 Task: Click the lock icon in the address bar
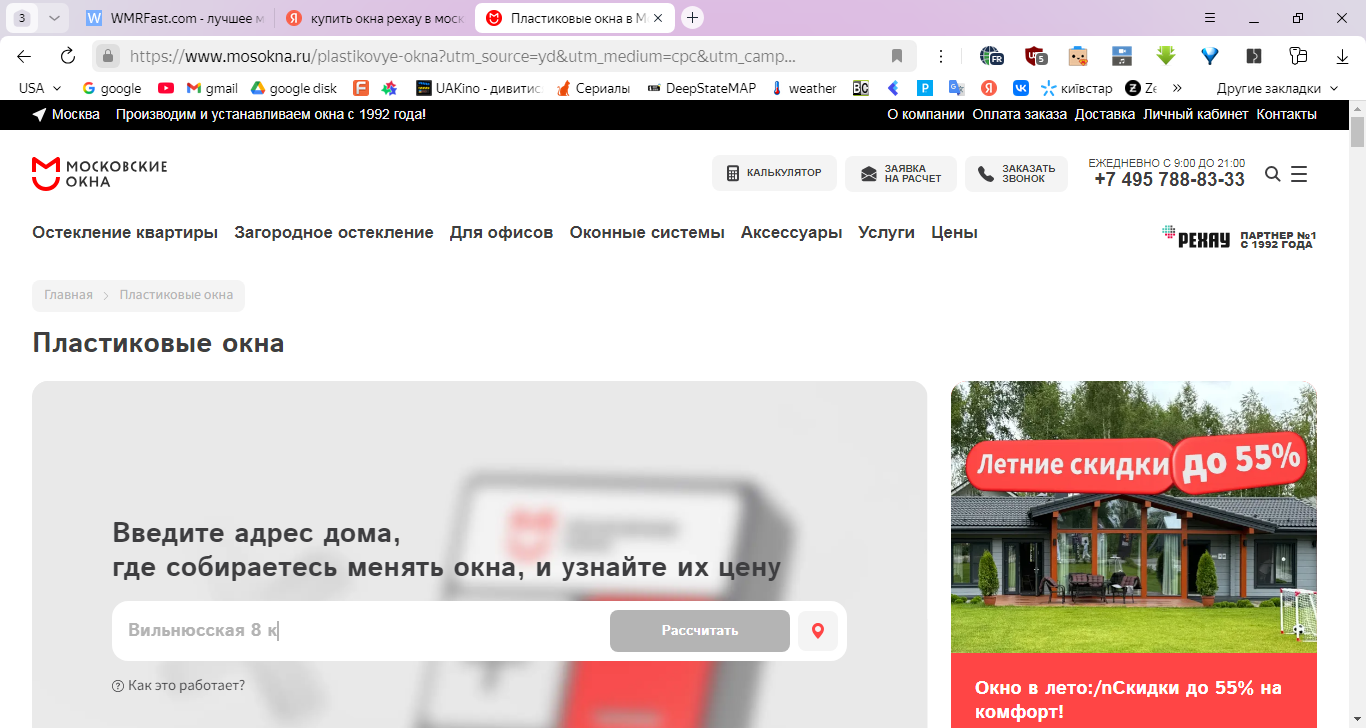[x=108, y=56]
